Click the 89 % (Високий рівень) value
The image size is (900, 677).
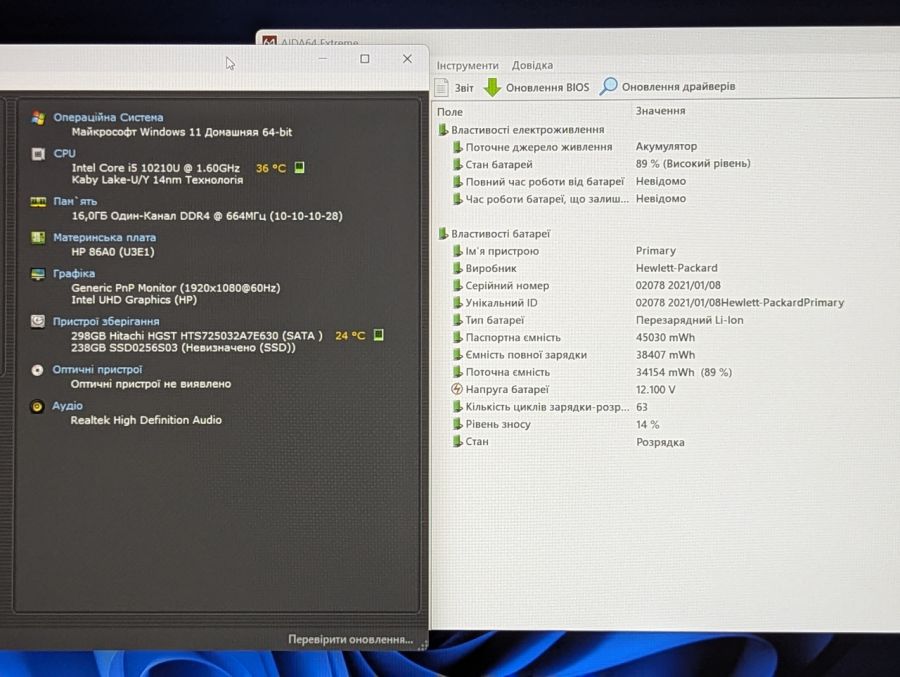tap(693, 164)
